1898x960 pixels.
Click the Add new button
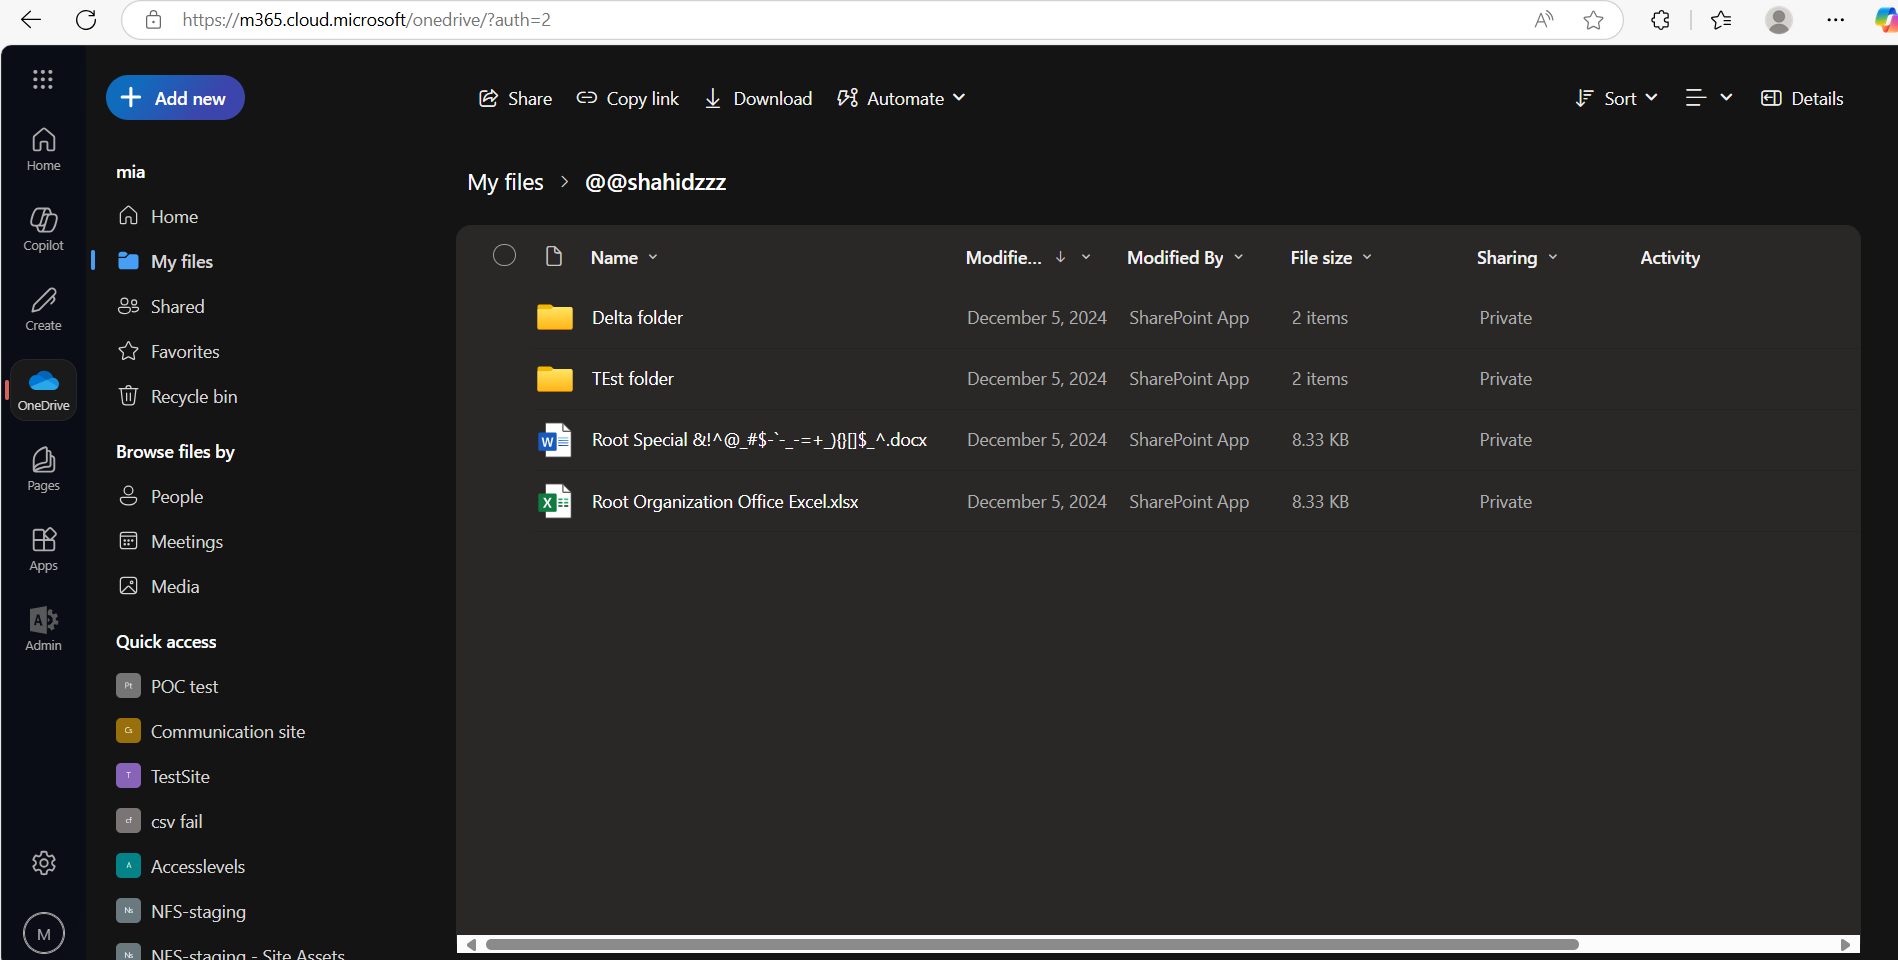coord(175,98)
